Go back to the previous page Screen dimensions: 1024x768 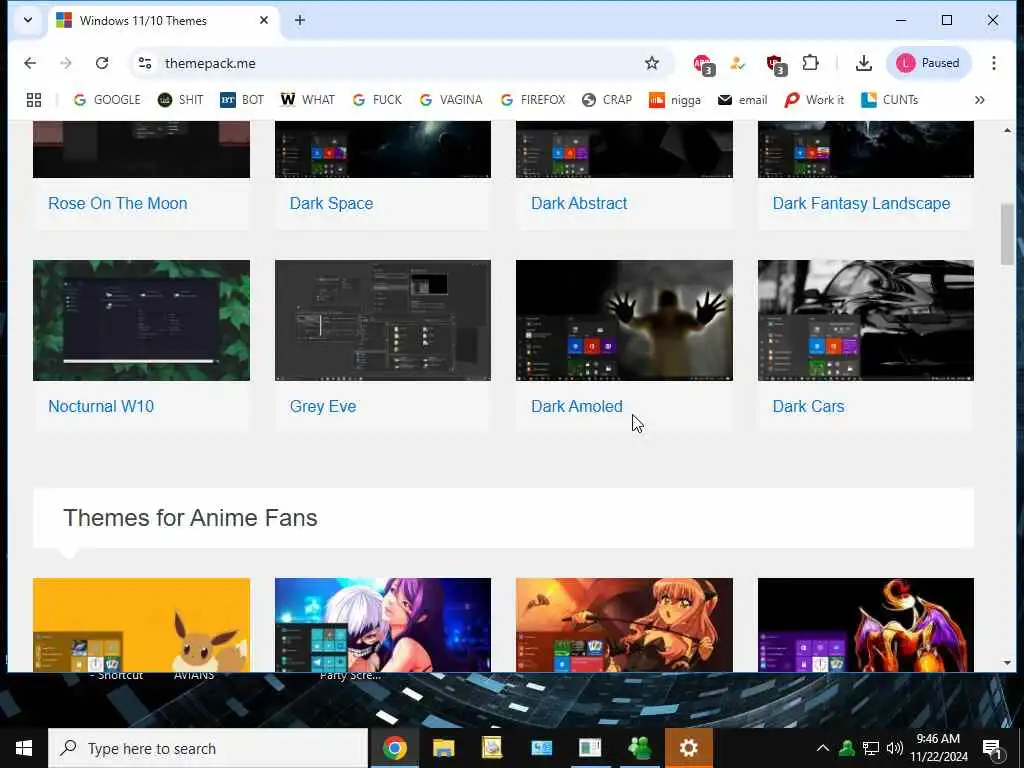click(30, 63)
